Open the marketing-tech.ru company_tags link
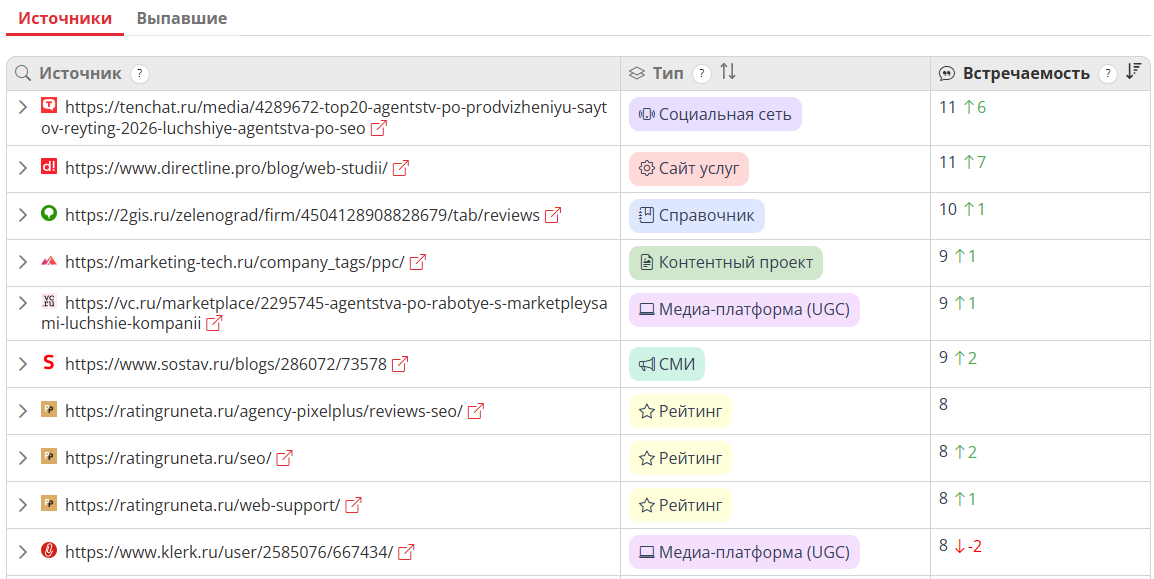The image size is (1154, 579). point(234,263)
